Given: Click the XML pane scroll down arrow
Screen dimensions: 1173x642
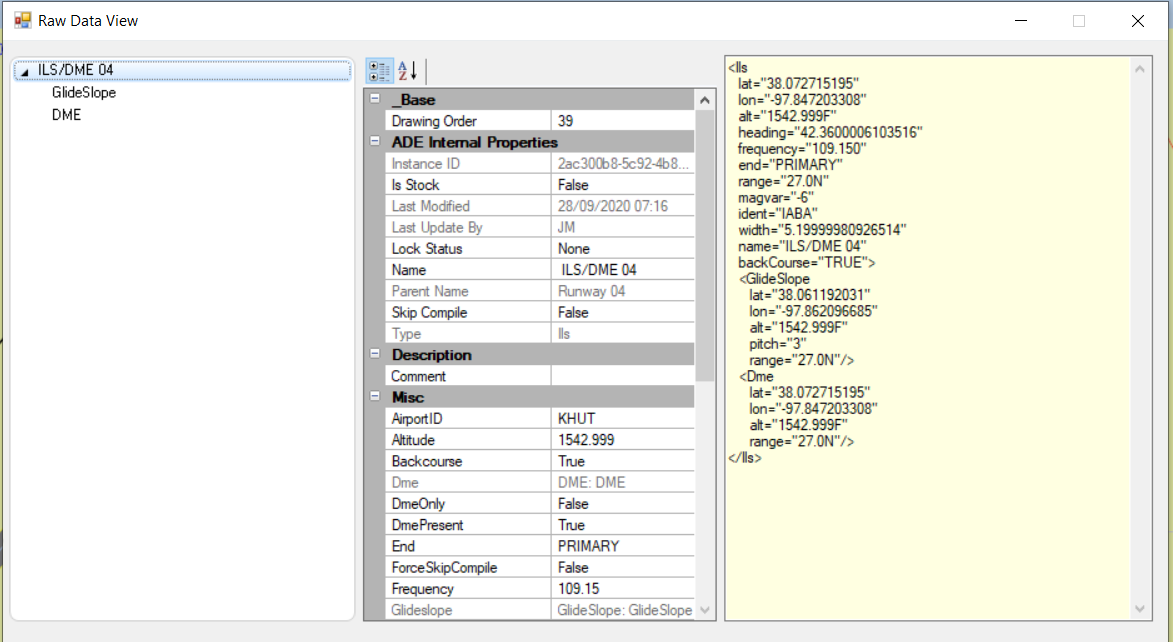Looking at the screenshot, I should [x=1140, y=608].
